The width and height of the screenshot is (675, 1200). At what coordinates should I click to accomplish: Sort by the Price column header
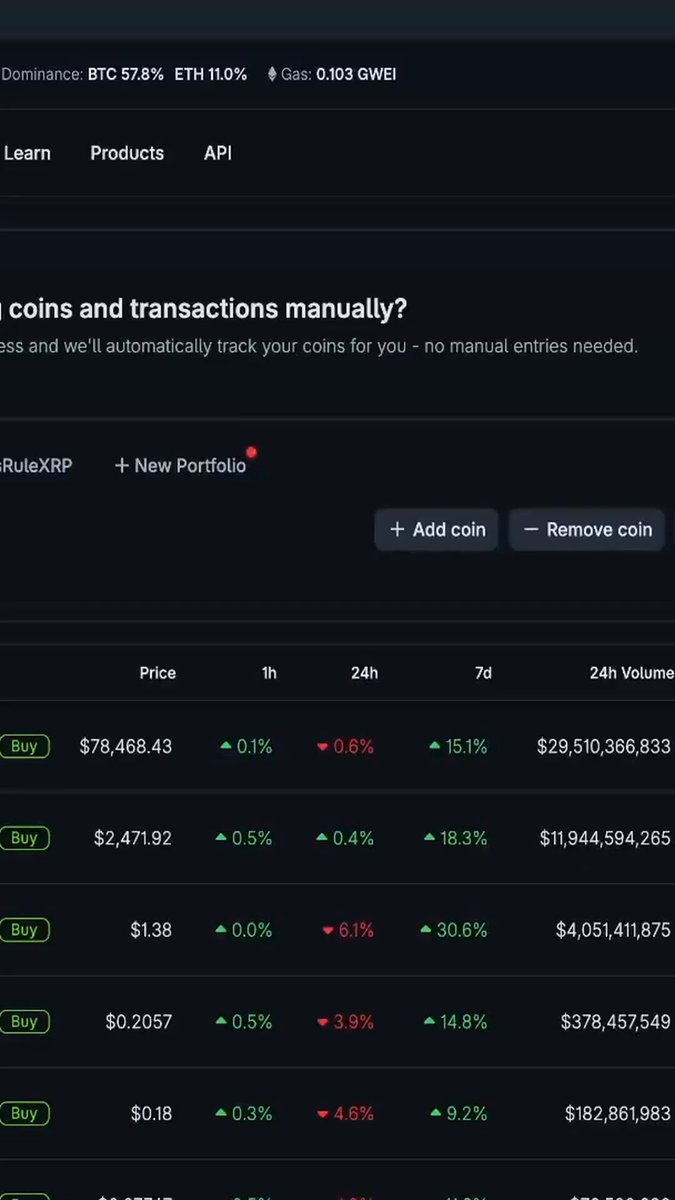pyautogui.click(x=158, y=673)
